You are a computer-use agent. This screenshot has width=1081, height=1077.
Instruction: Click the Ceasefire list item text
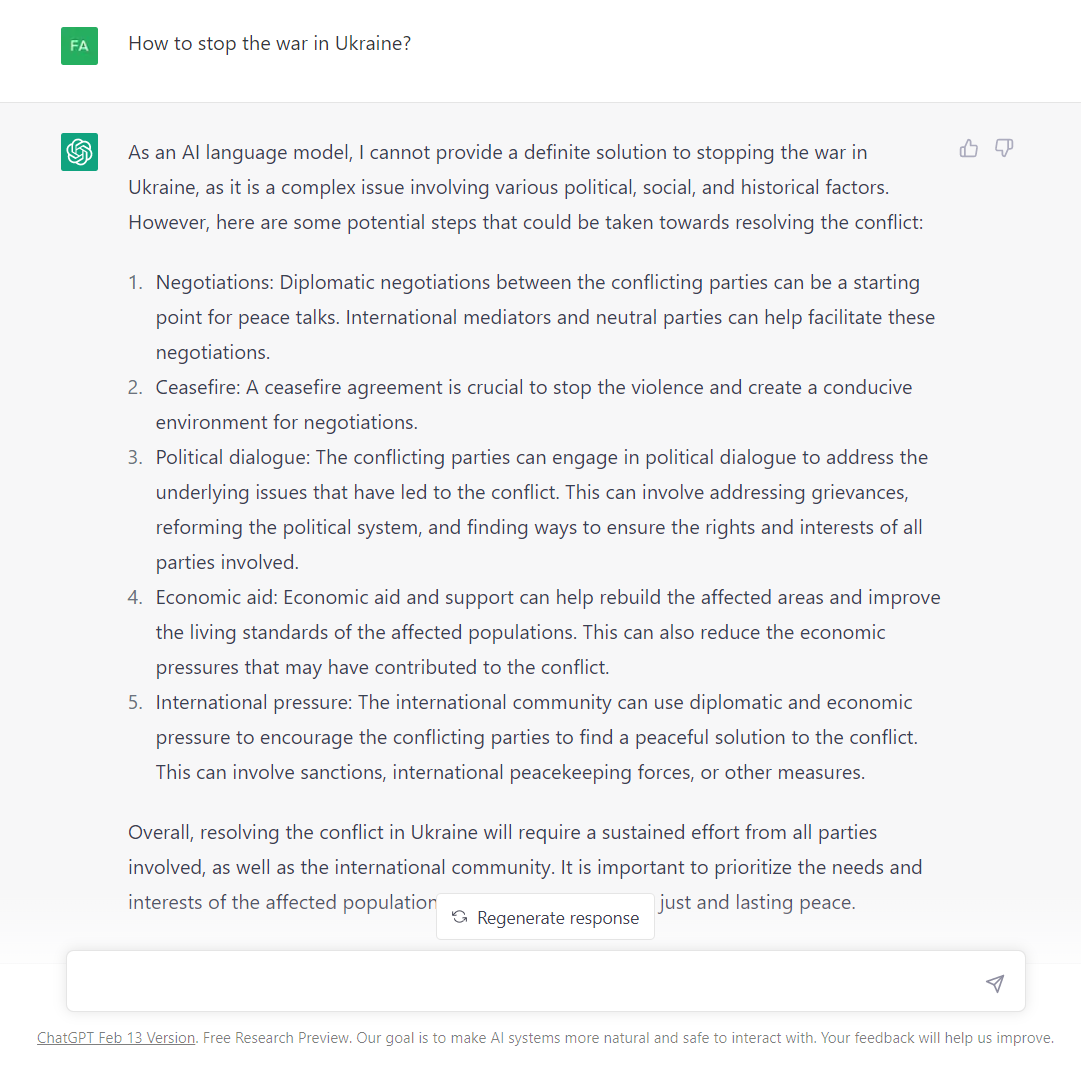[x=533, y=404]
